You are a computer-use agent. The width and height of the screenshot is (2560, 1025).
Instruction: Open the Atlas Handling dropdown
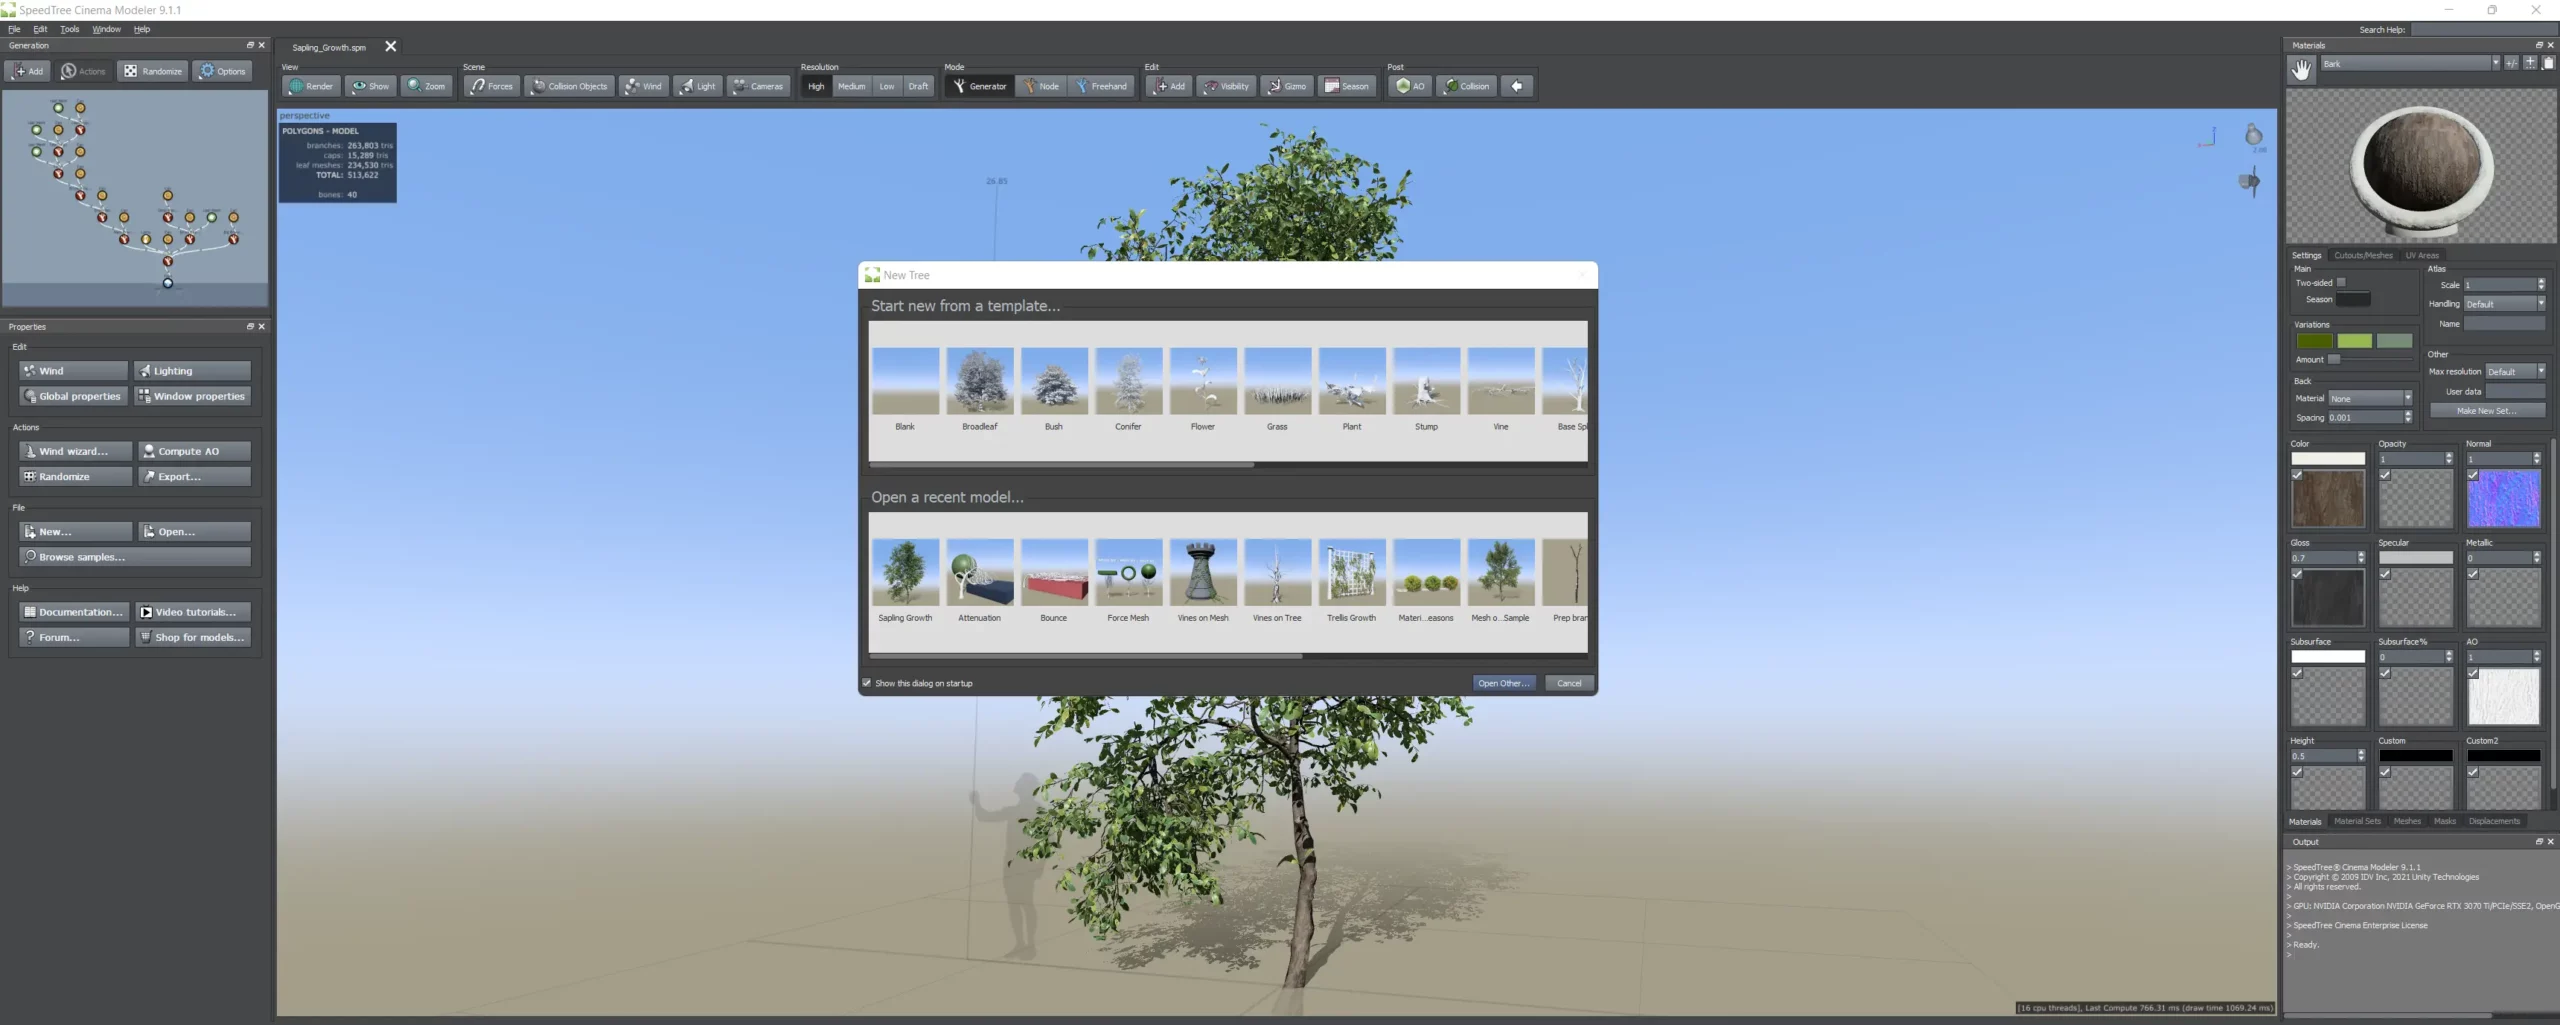point(2505,304)
